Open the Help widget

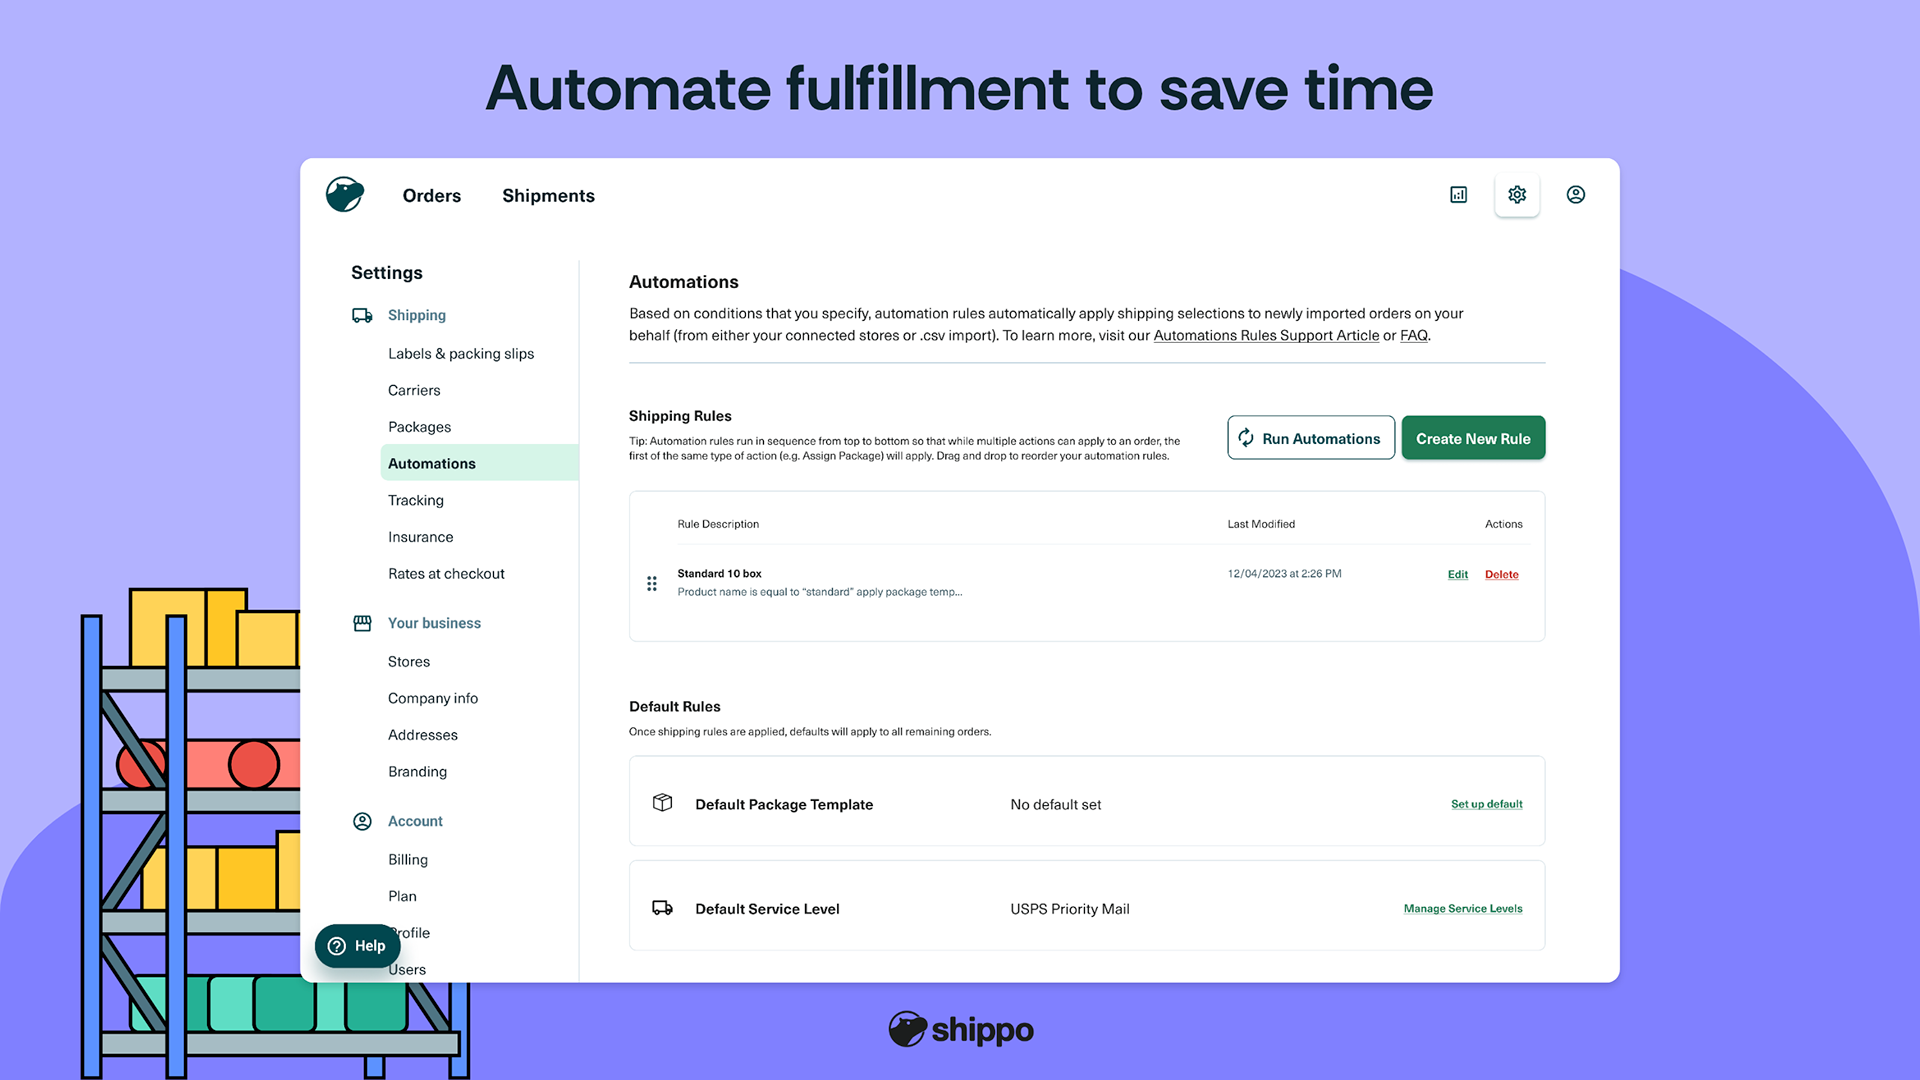click(x=357, y=946)
